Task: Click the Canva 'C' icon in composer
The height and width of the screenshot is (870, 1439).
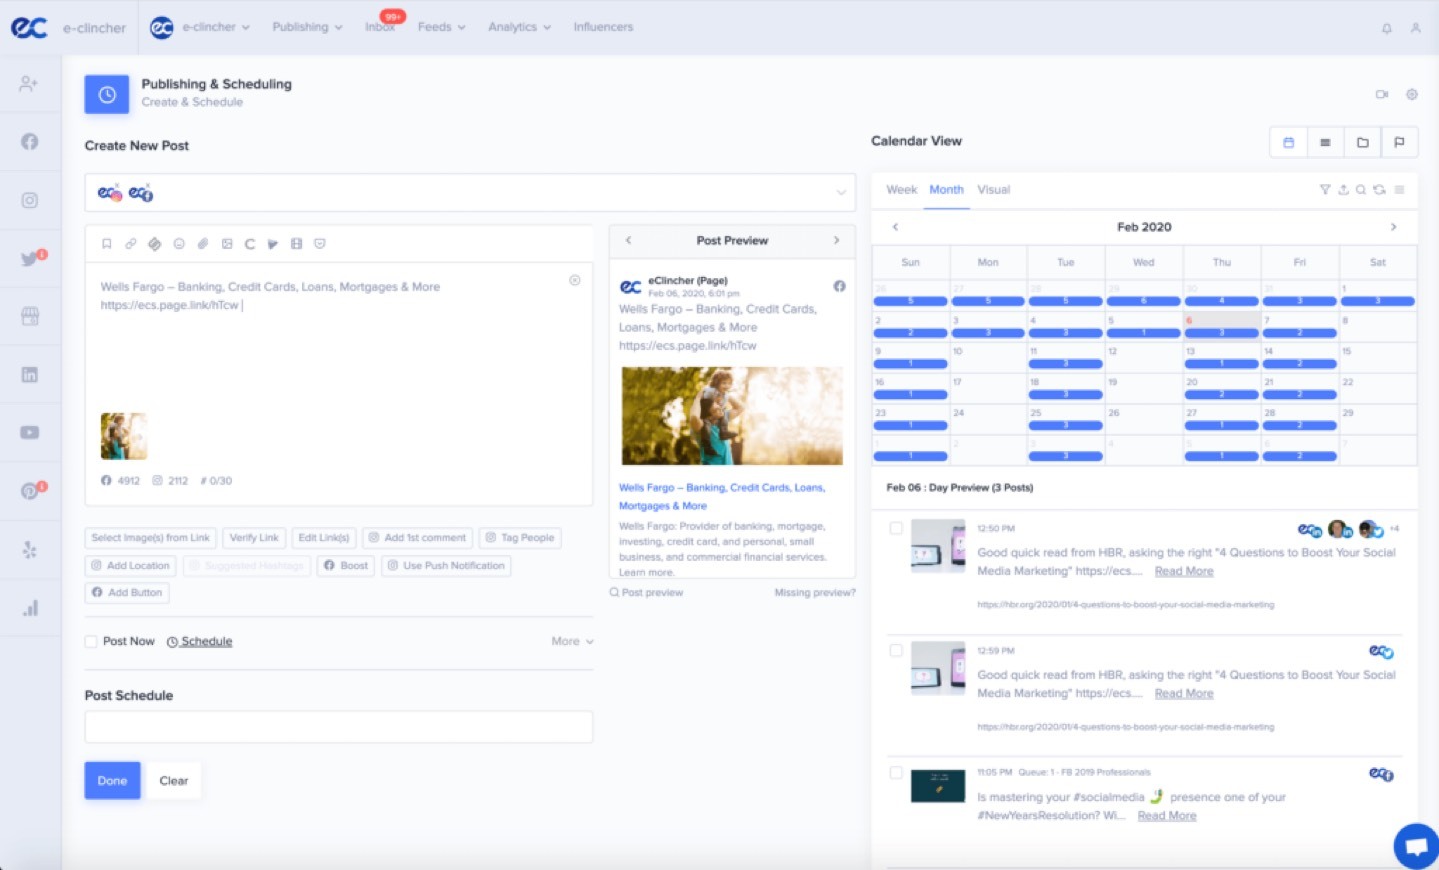Action: 250,244
